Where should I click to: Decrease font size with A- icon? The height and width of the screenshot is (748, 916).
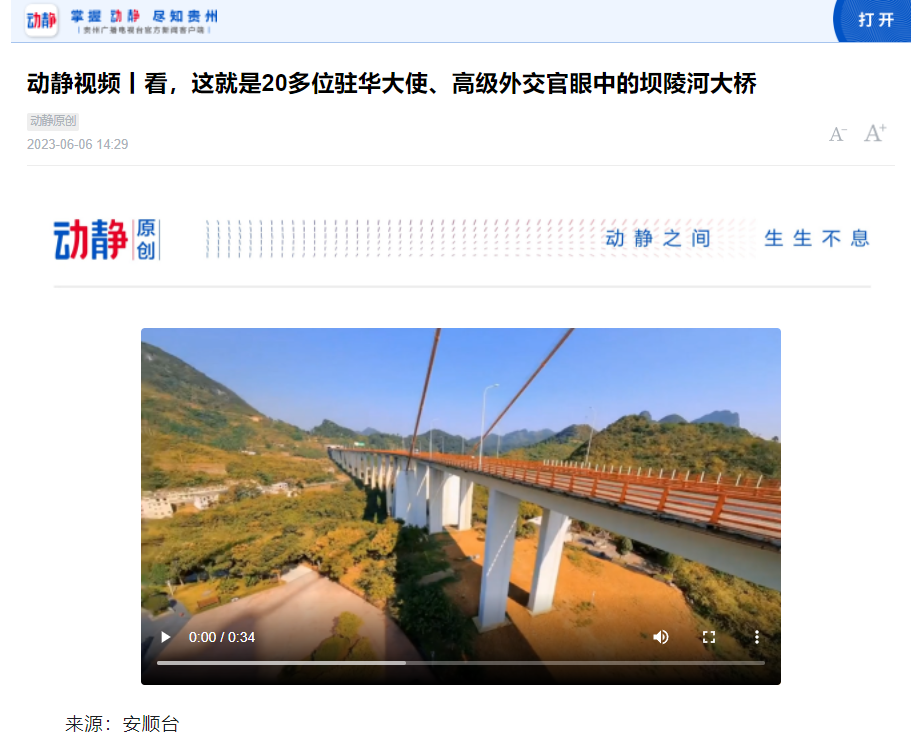838,134
